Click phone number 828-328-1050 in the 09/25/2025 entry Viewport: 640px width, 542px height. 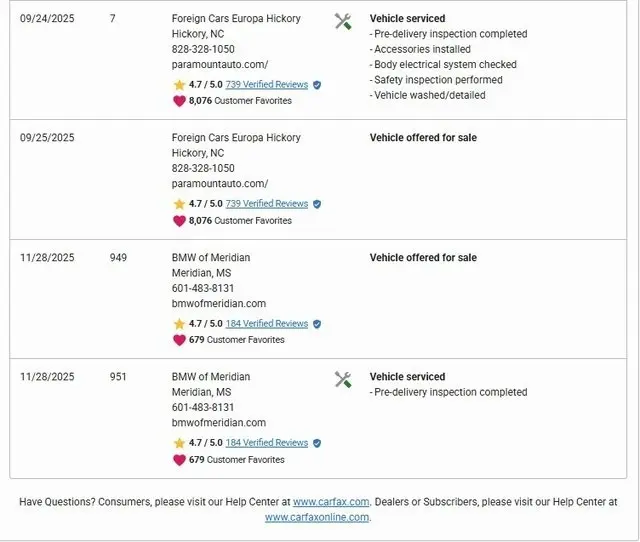[x=203, y=169]
